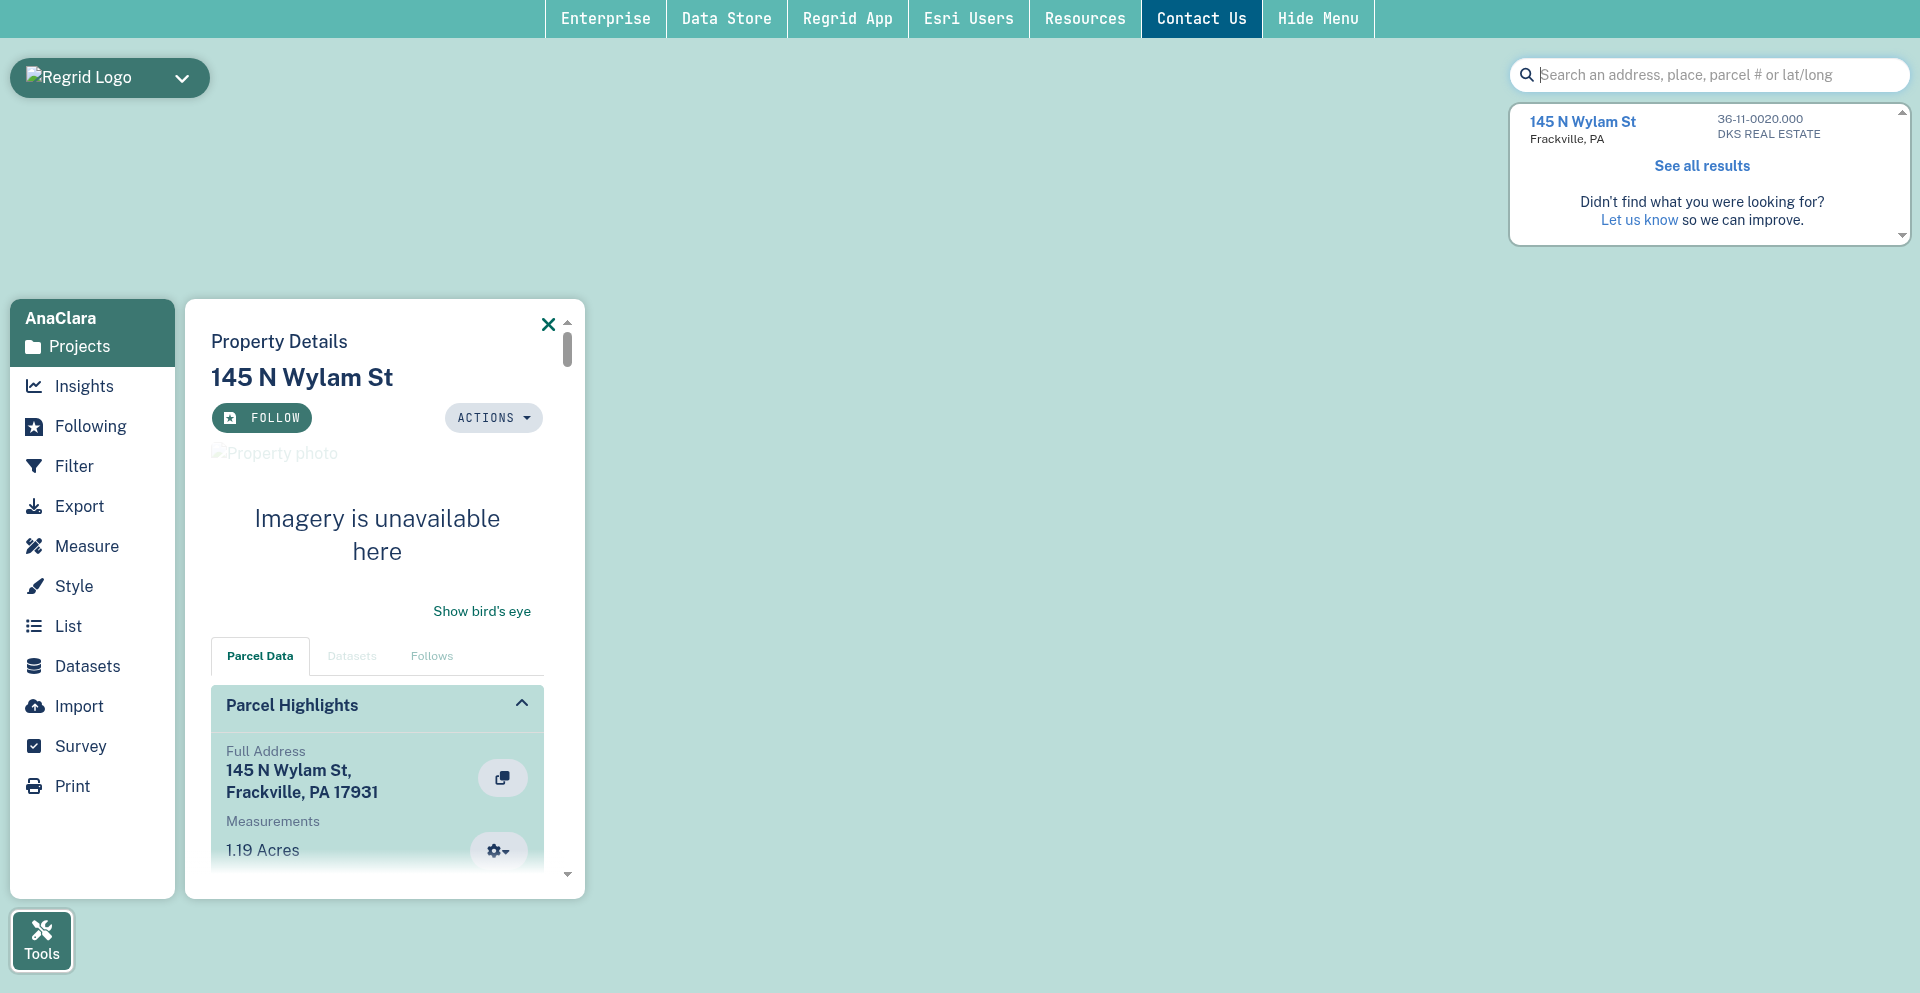Viewport: 1920px width, 993px height.
Task: Select the Measure ruler tool
Action: tap(34, 546)
